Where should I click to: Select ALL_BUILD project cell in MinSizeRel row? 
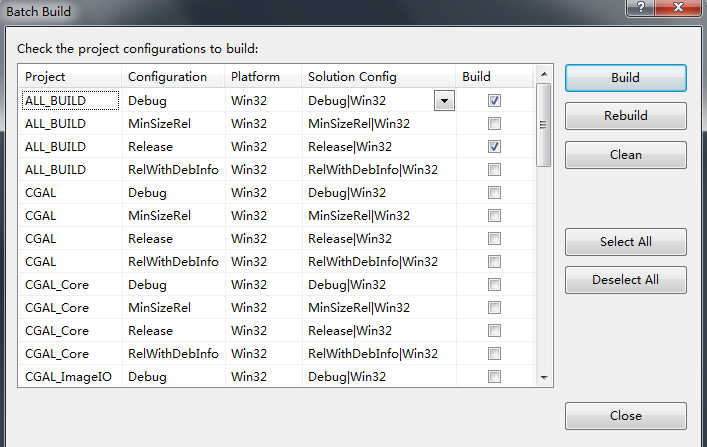coord(70,124)
